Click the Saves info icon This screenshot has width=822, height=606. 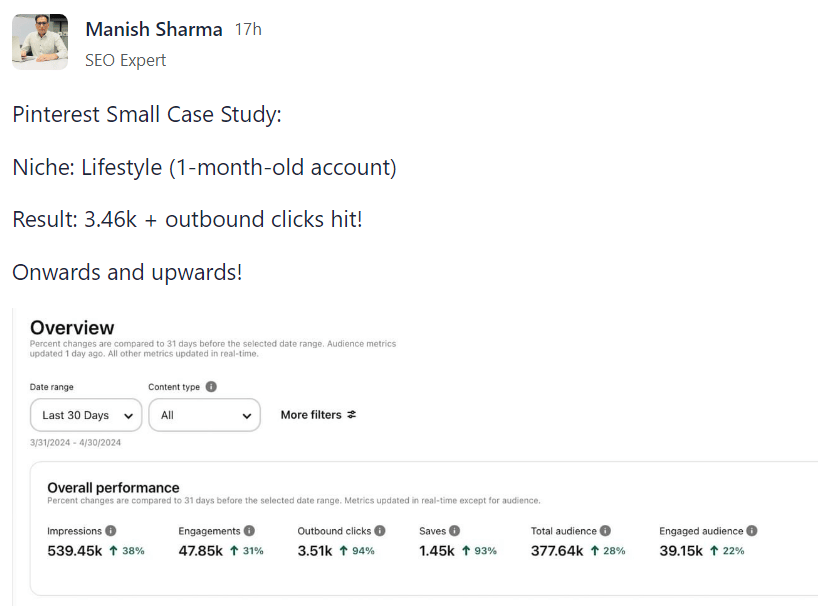tap(454, 531)
